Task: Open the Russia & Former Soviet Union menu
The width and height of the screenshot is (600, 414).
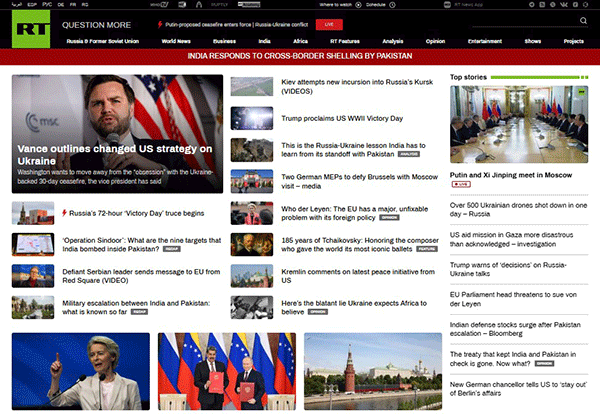Action: tap(103, 41)
